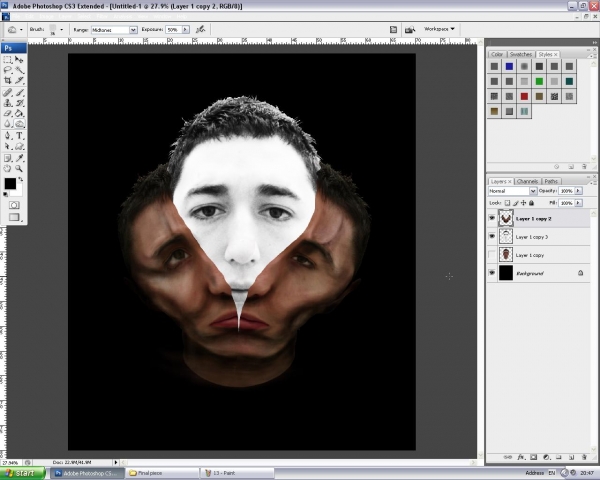Select the Eyedropper tool

(19, 158)
